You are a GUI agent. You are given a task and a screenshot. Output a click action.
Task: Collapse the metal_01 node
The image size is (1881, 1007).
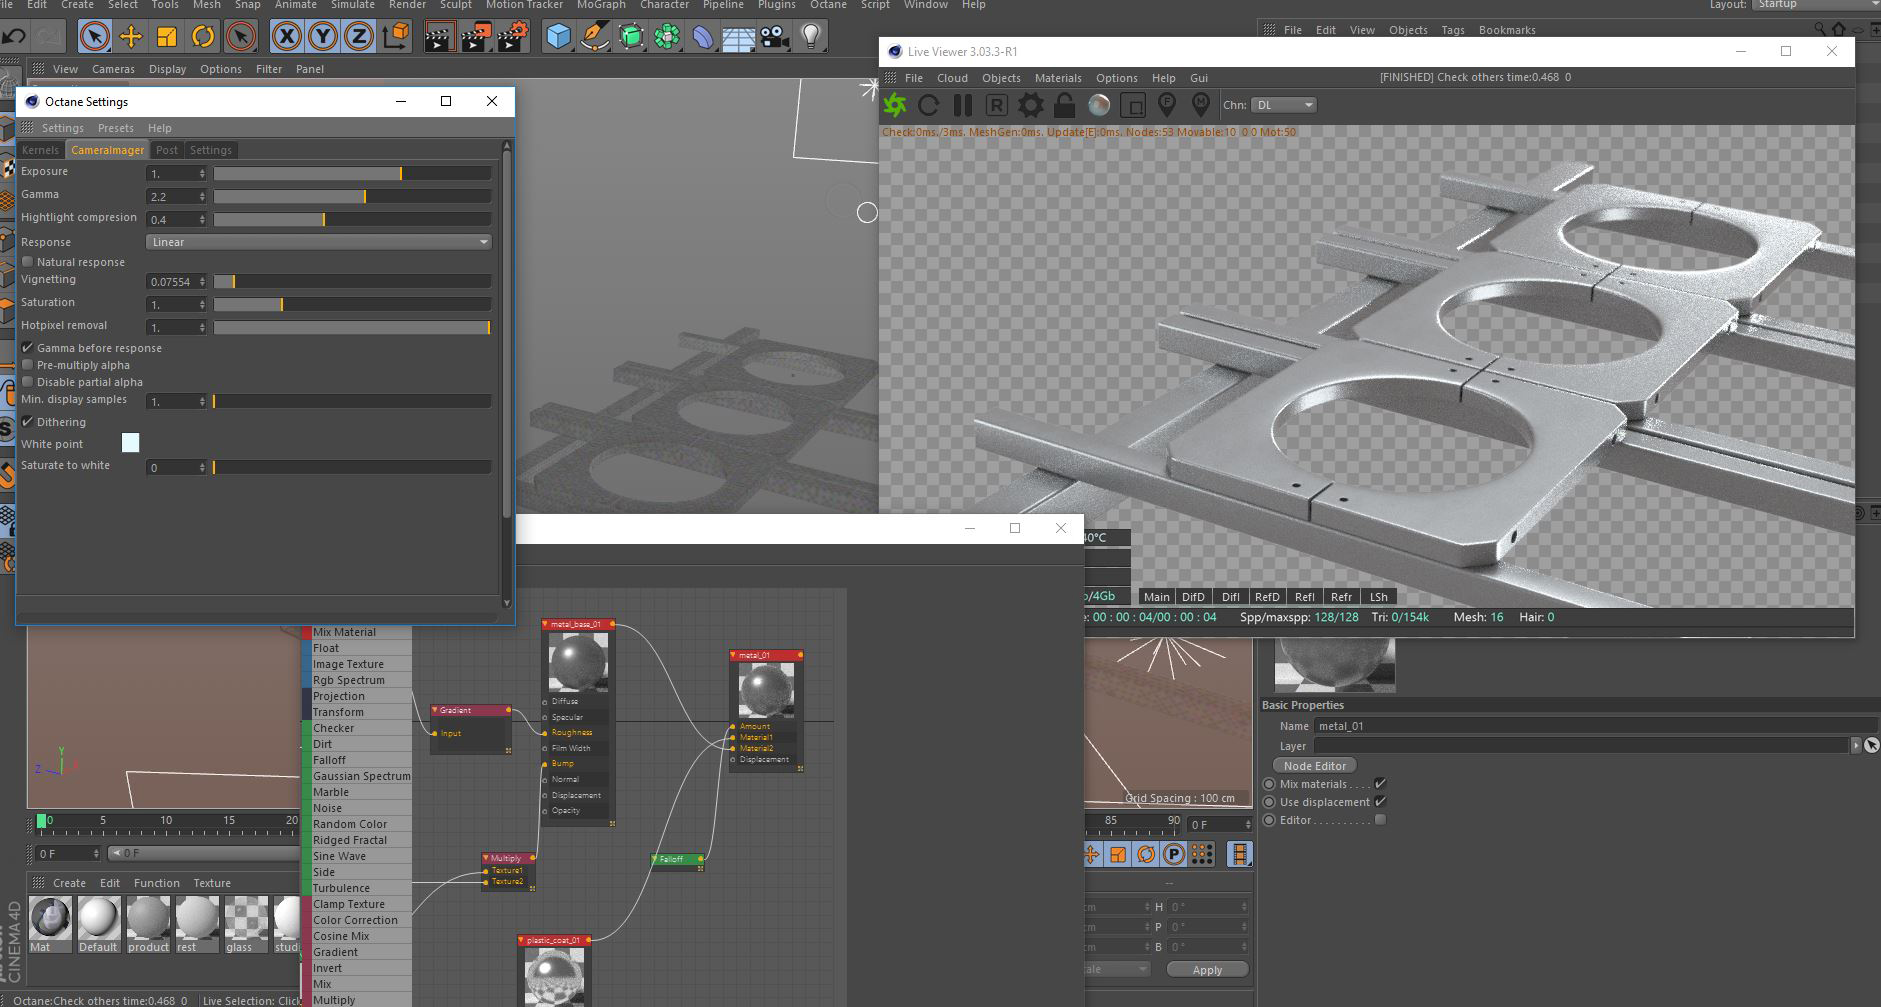tap(734, 656)
